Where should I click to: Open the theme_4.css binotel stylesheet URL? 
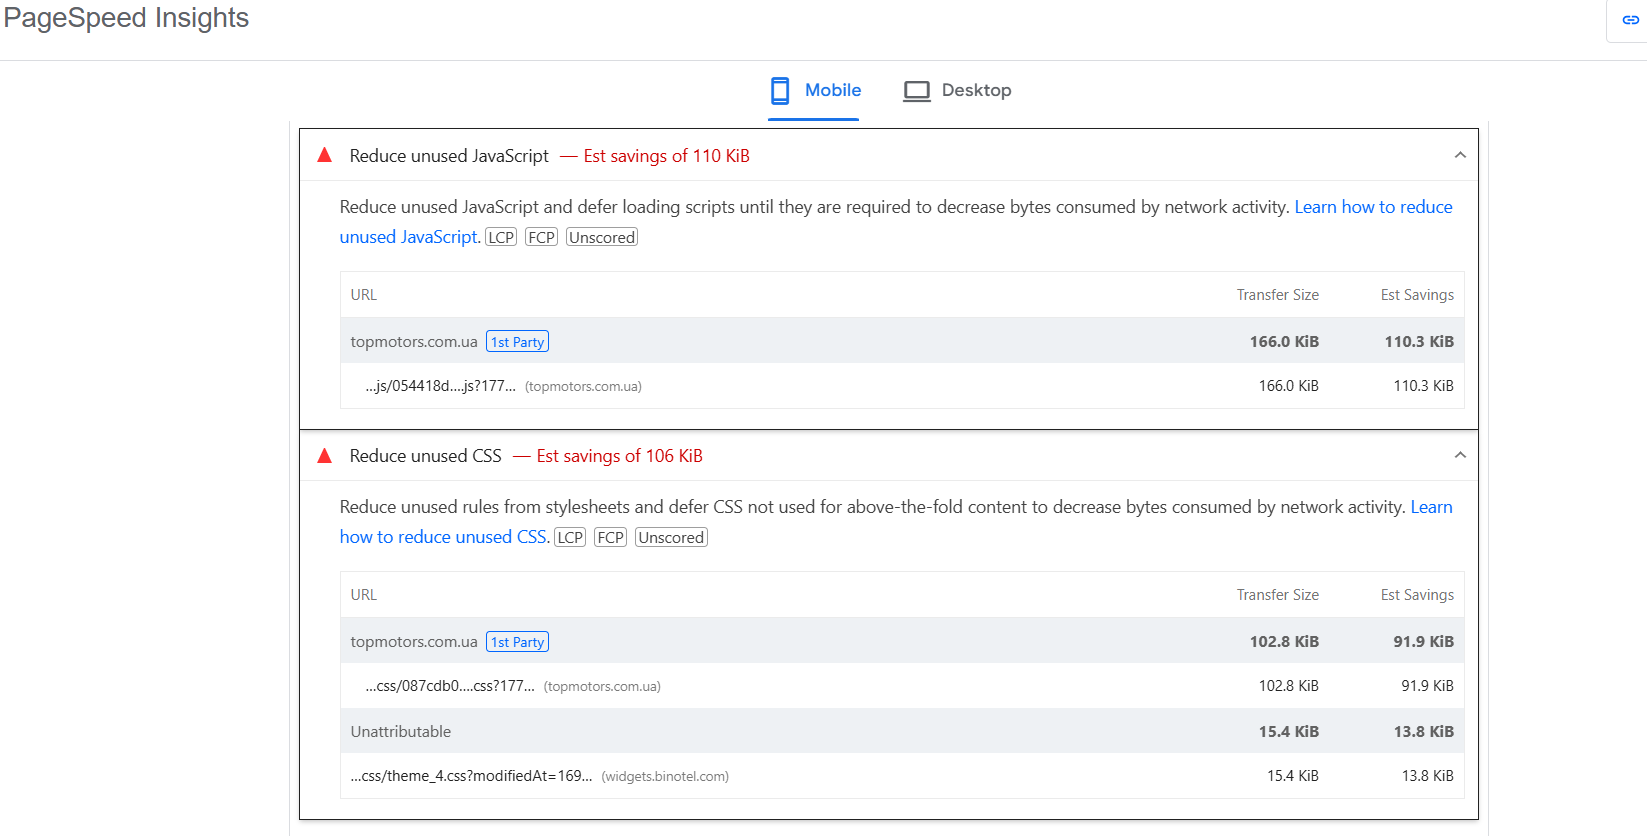click(471, 776)
